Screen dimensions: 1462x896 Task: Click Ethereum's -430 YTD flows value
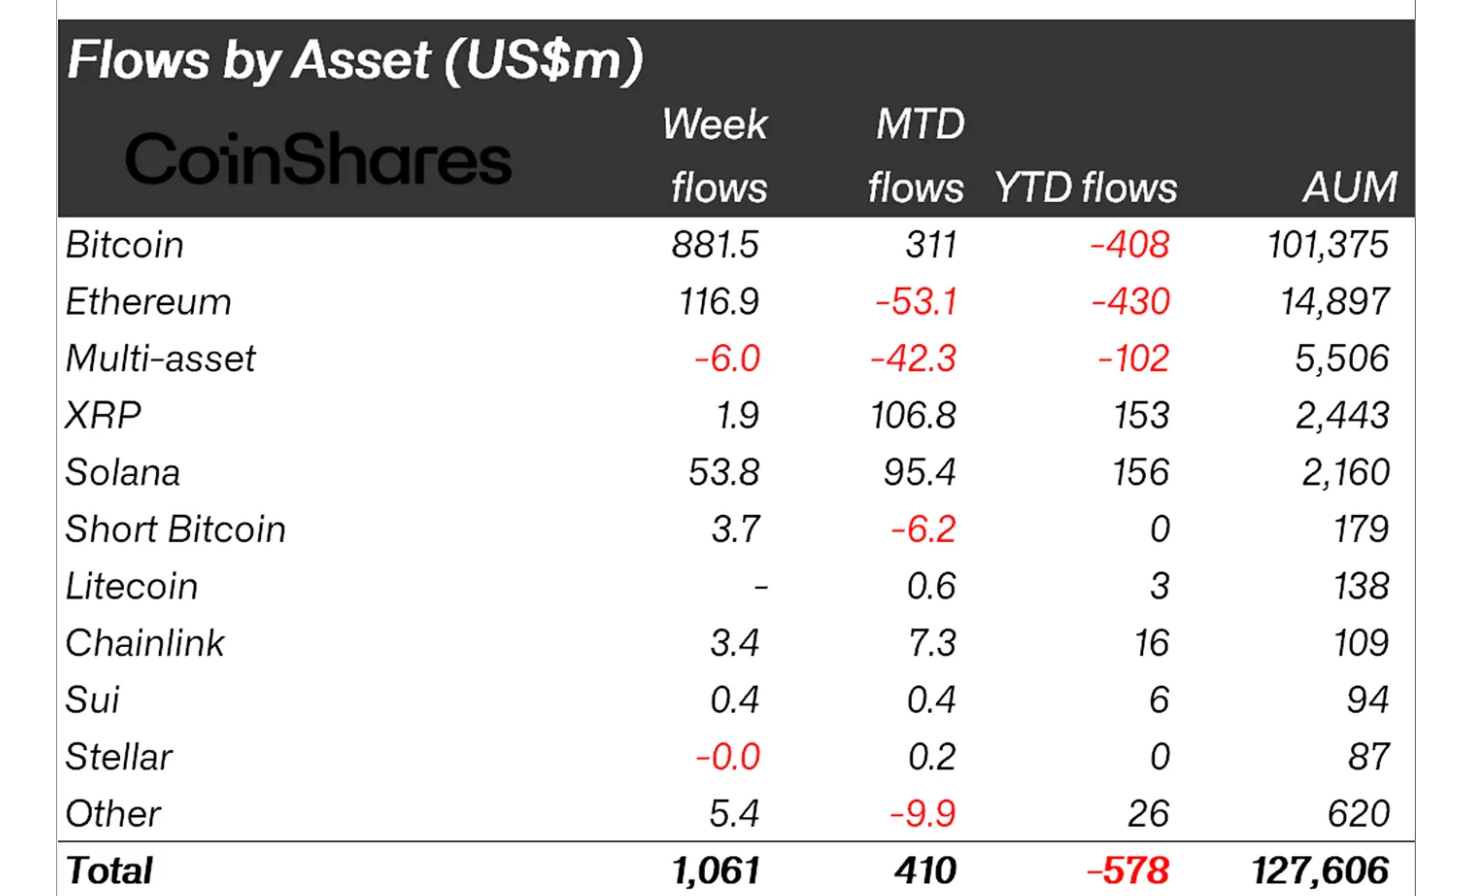[x=1130, y=302]
